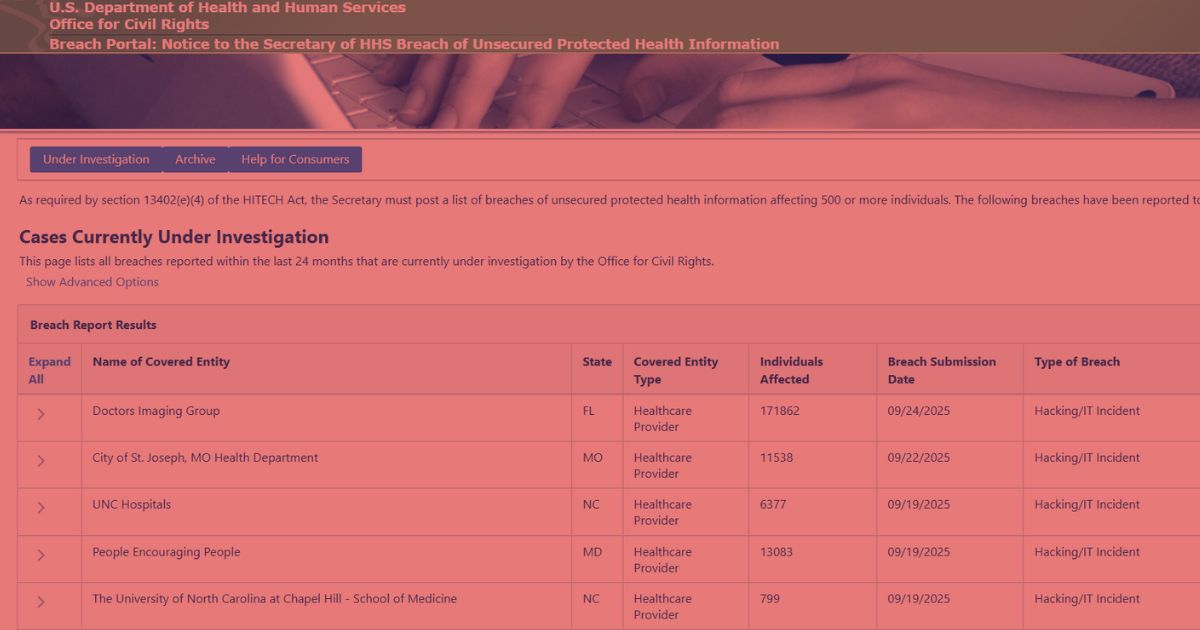The image size is (1200, 630).
Task: Sort by Individuals Affected column
Action: 791,370
